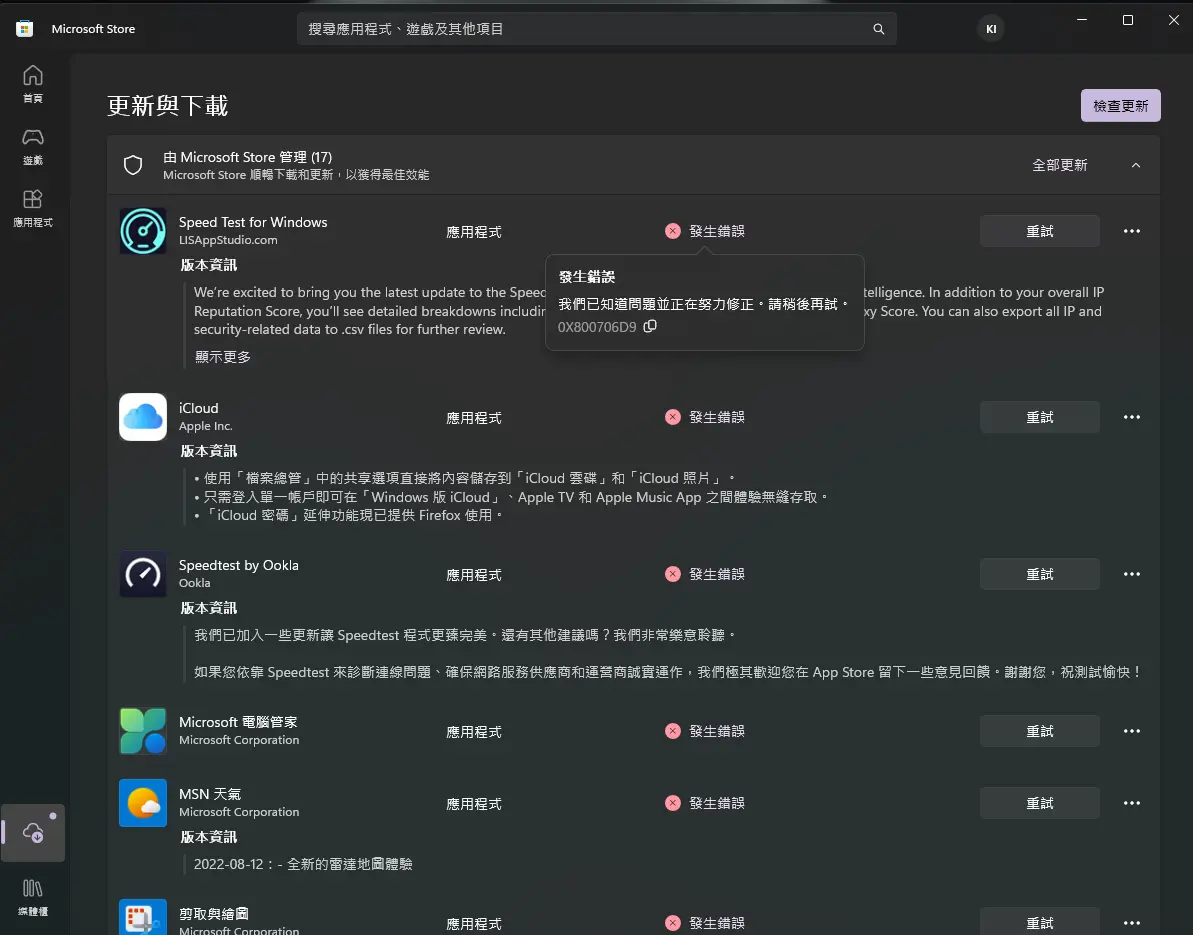The height and width of the screenshot is (935, 1193).
Task: Click 應用程式 type label in Speedtest by Ookla row
Action: (x=473, y=575)
